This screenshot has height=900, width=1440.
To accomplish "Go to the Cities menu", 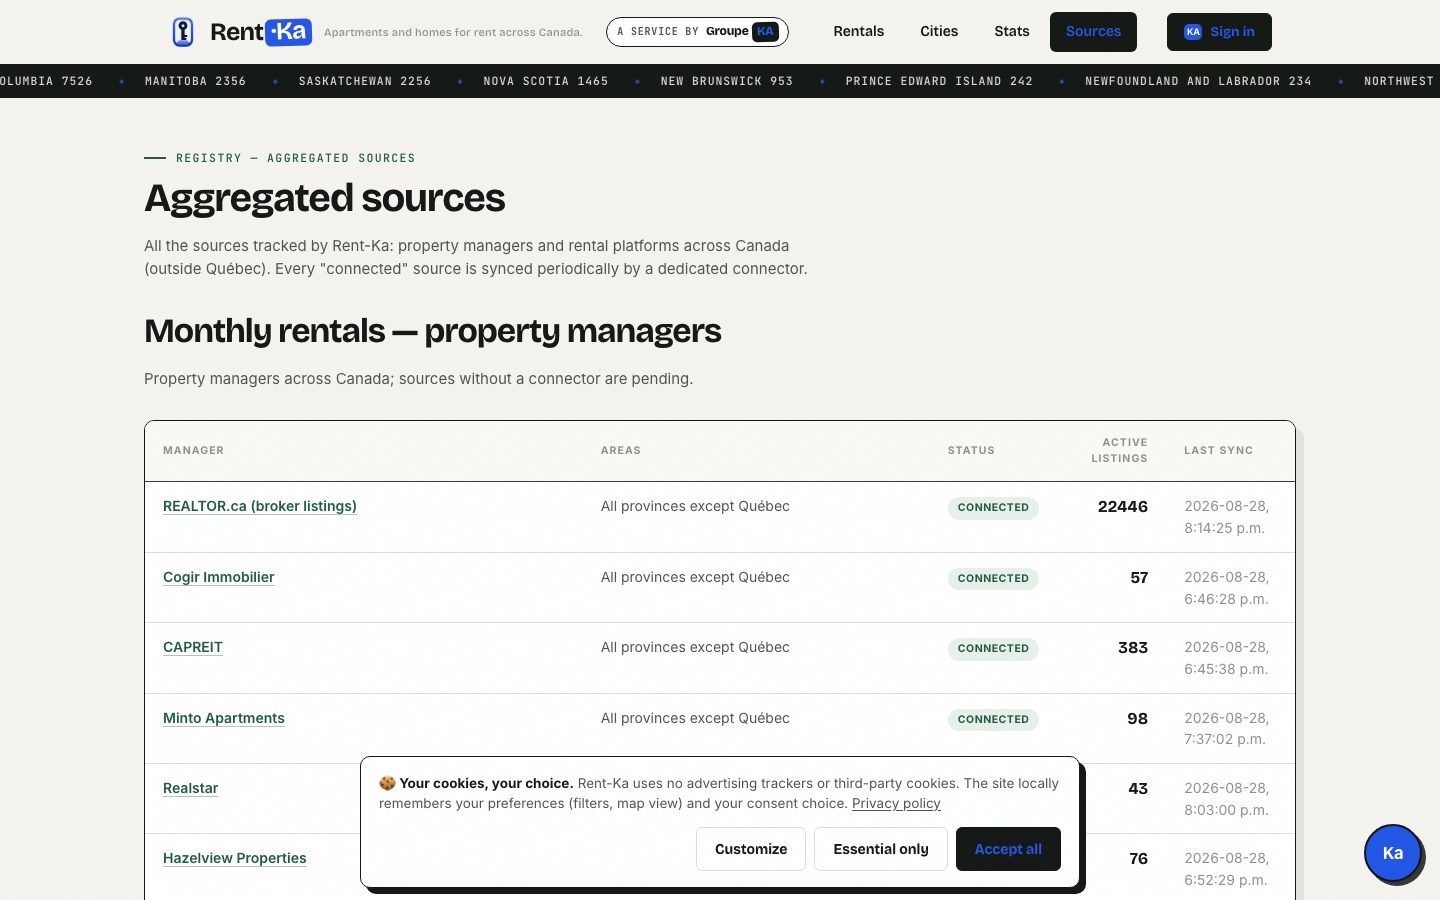I will 939,32.
